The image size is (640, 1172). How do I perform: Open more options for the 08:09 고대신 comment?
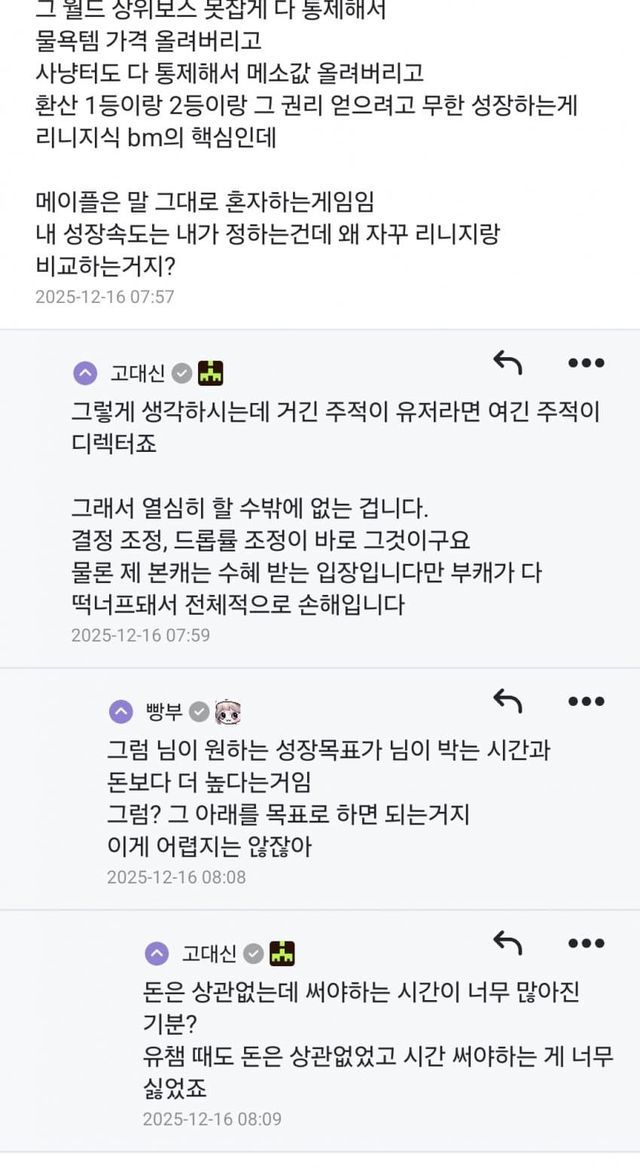click(x=586, y=943)
